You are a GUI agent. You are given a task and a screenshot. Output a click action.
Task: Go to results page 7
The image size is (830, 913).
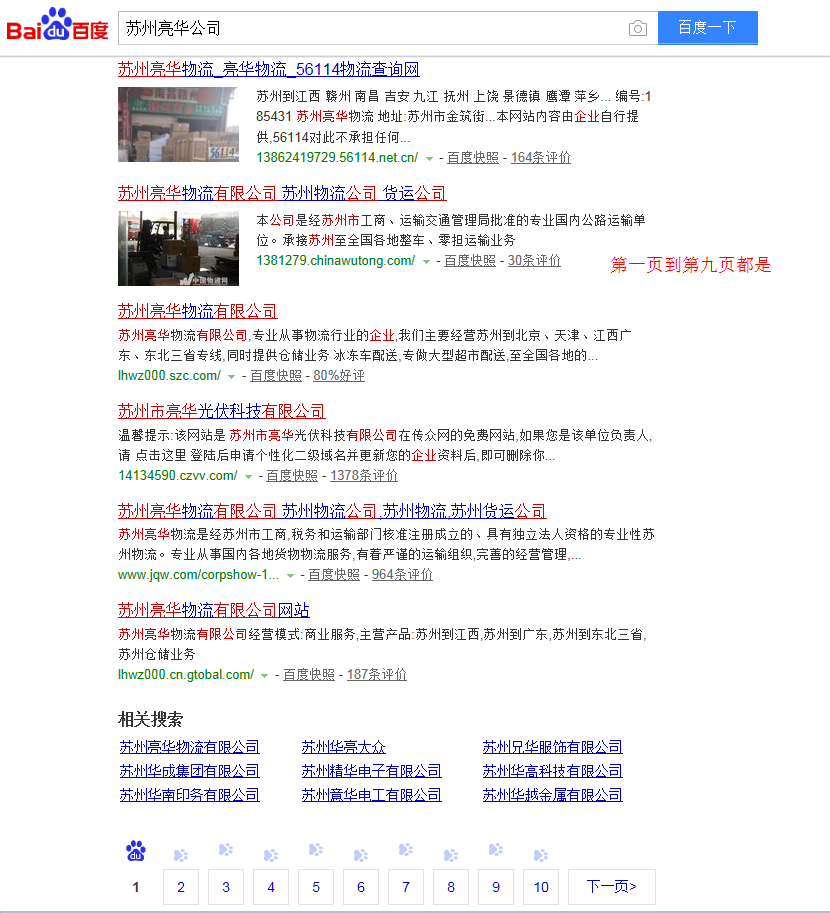tap(406, 887)
